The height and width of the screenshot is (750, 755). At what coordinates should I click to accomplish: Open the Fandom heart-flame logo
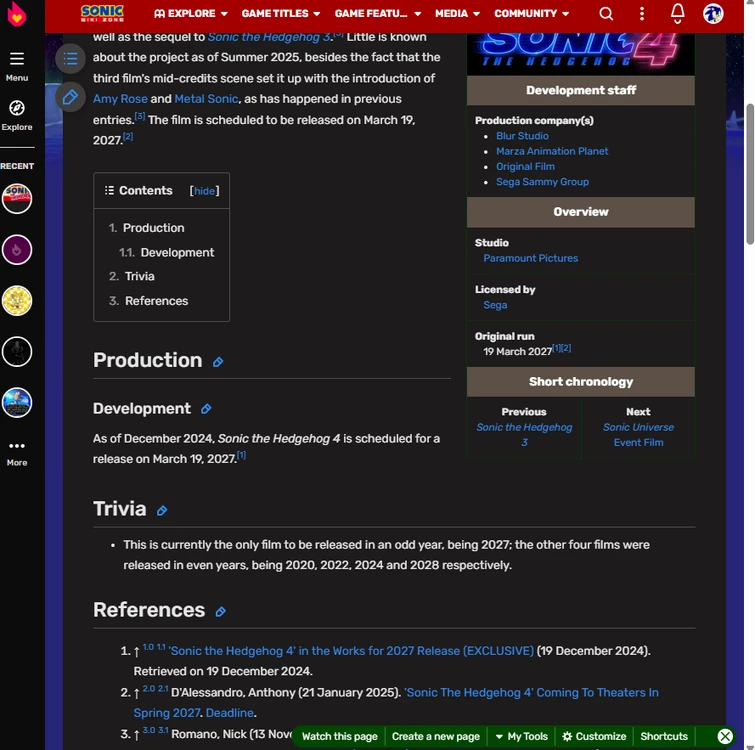(x=17, y=14)
